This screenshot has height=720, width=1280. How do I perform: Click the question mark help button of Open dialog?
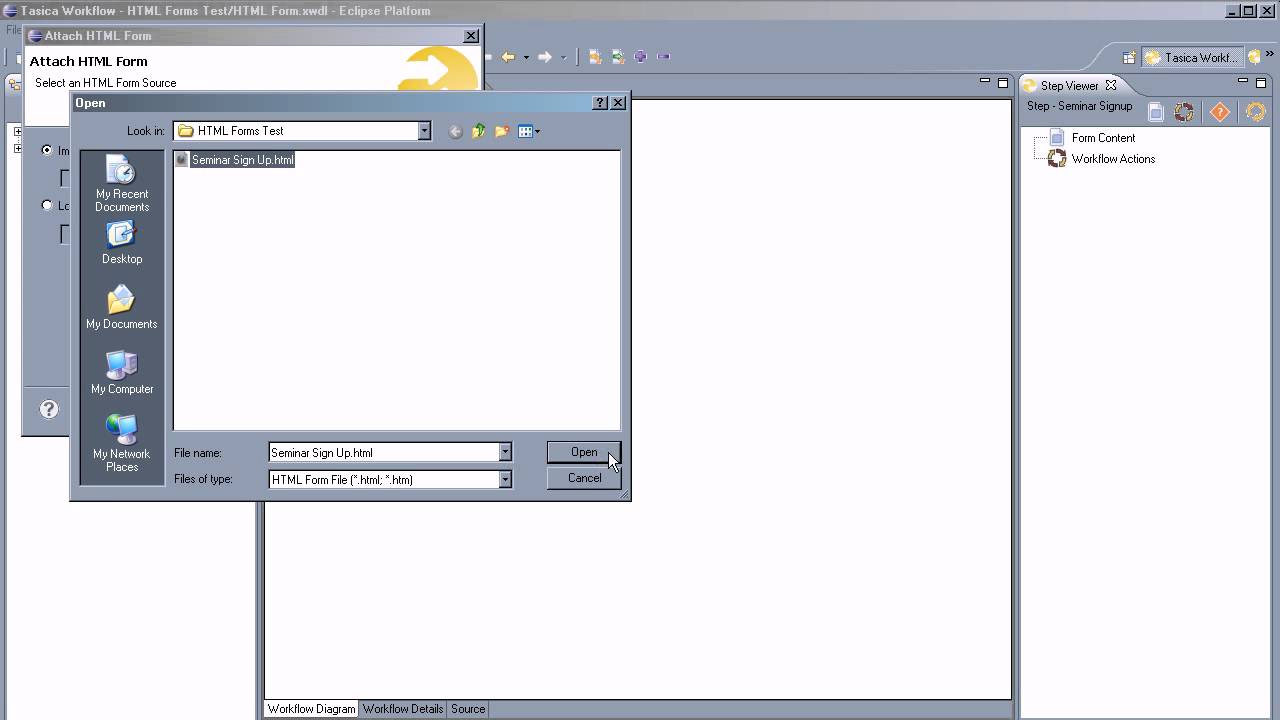click(600, 103)
